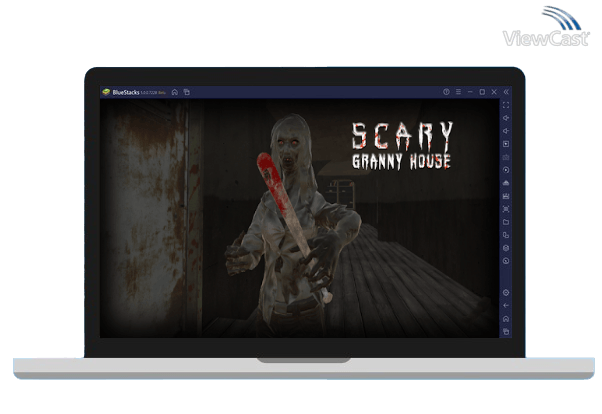Viewport: 602px width, 414px height.
Task: Open the BlueStacks help icon
Action: 446,92
